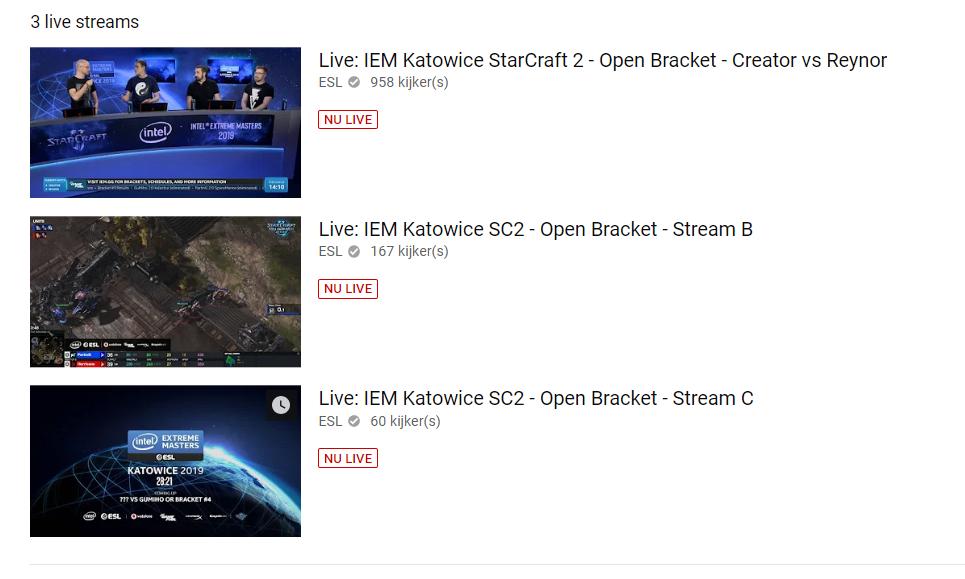965x579 pixels.
Task: Click NU LIVE badge under Stream C
Action: pos(348,458)
